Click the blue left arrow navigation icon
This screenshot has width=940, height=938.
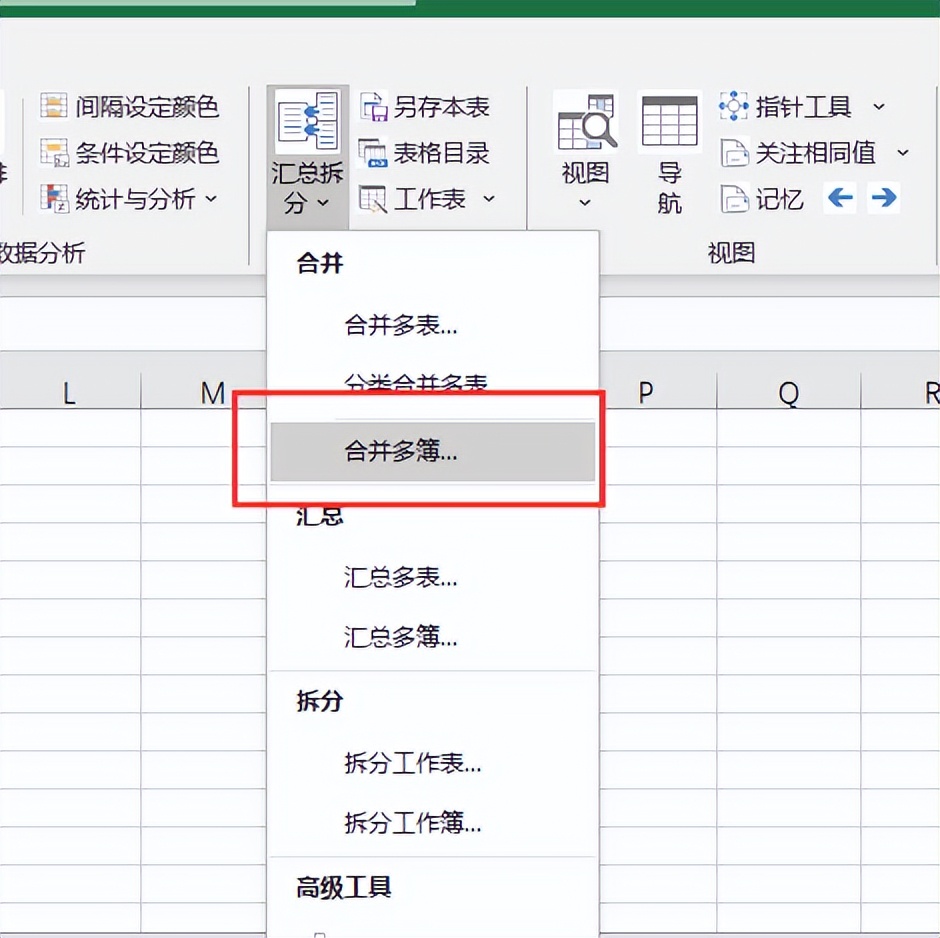coord(839,199)
